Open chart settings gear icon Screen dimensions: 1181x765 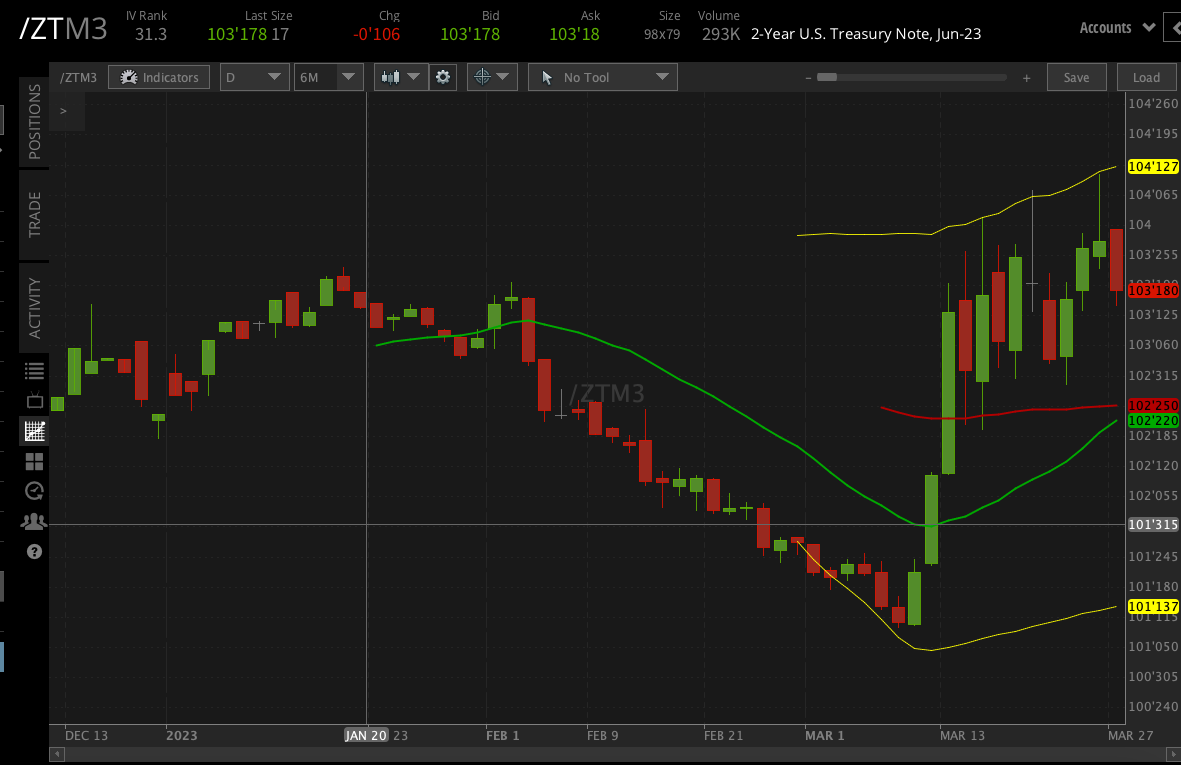point(443,78)
